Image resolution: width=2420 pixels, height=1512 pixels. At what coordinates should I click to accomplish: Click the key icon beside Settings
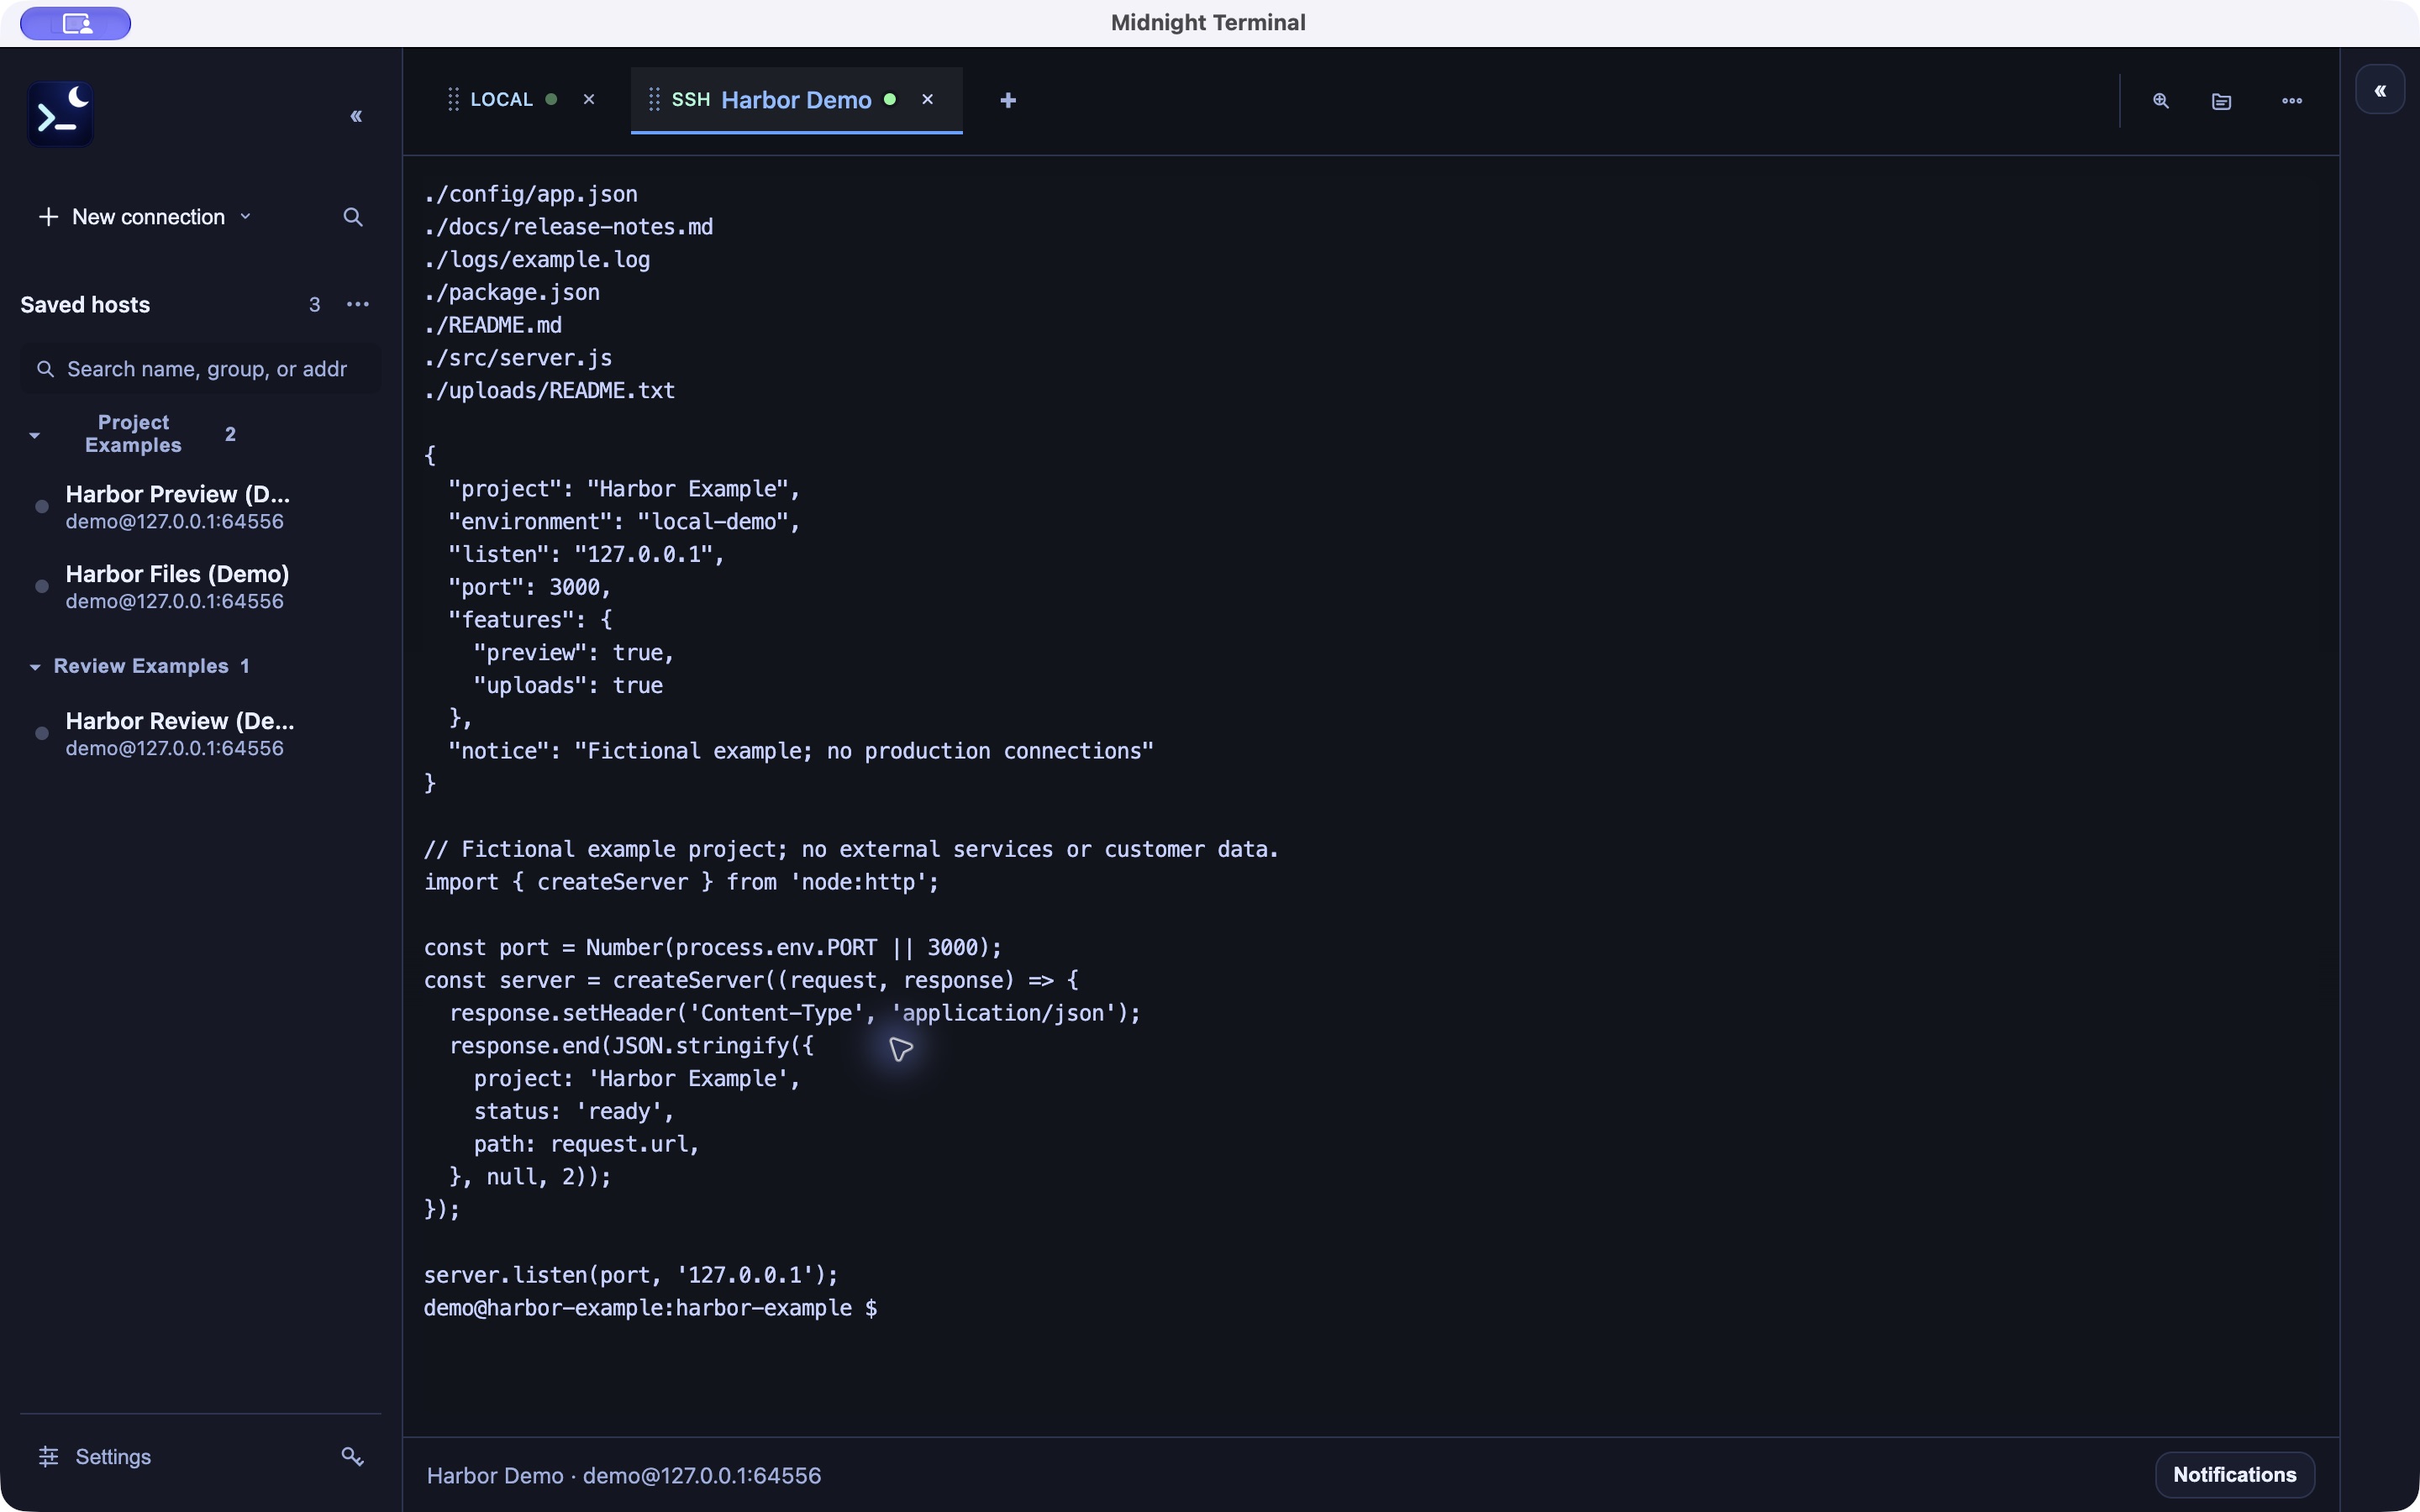[x=352, y=1456]
